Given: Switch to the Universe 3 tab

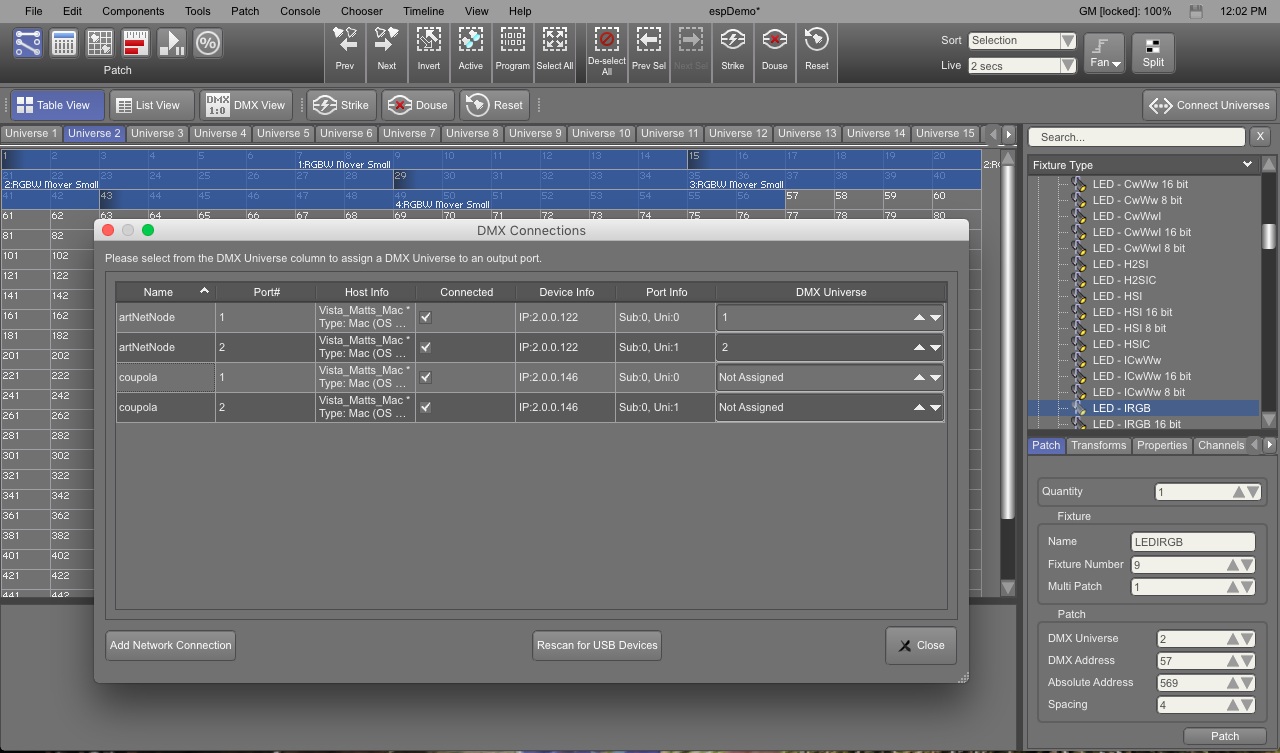Looking at the screenshot, I should point(157,133).
